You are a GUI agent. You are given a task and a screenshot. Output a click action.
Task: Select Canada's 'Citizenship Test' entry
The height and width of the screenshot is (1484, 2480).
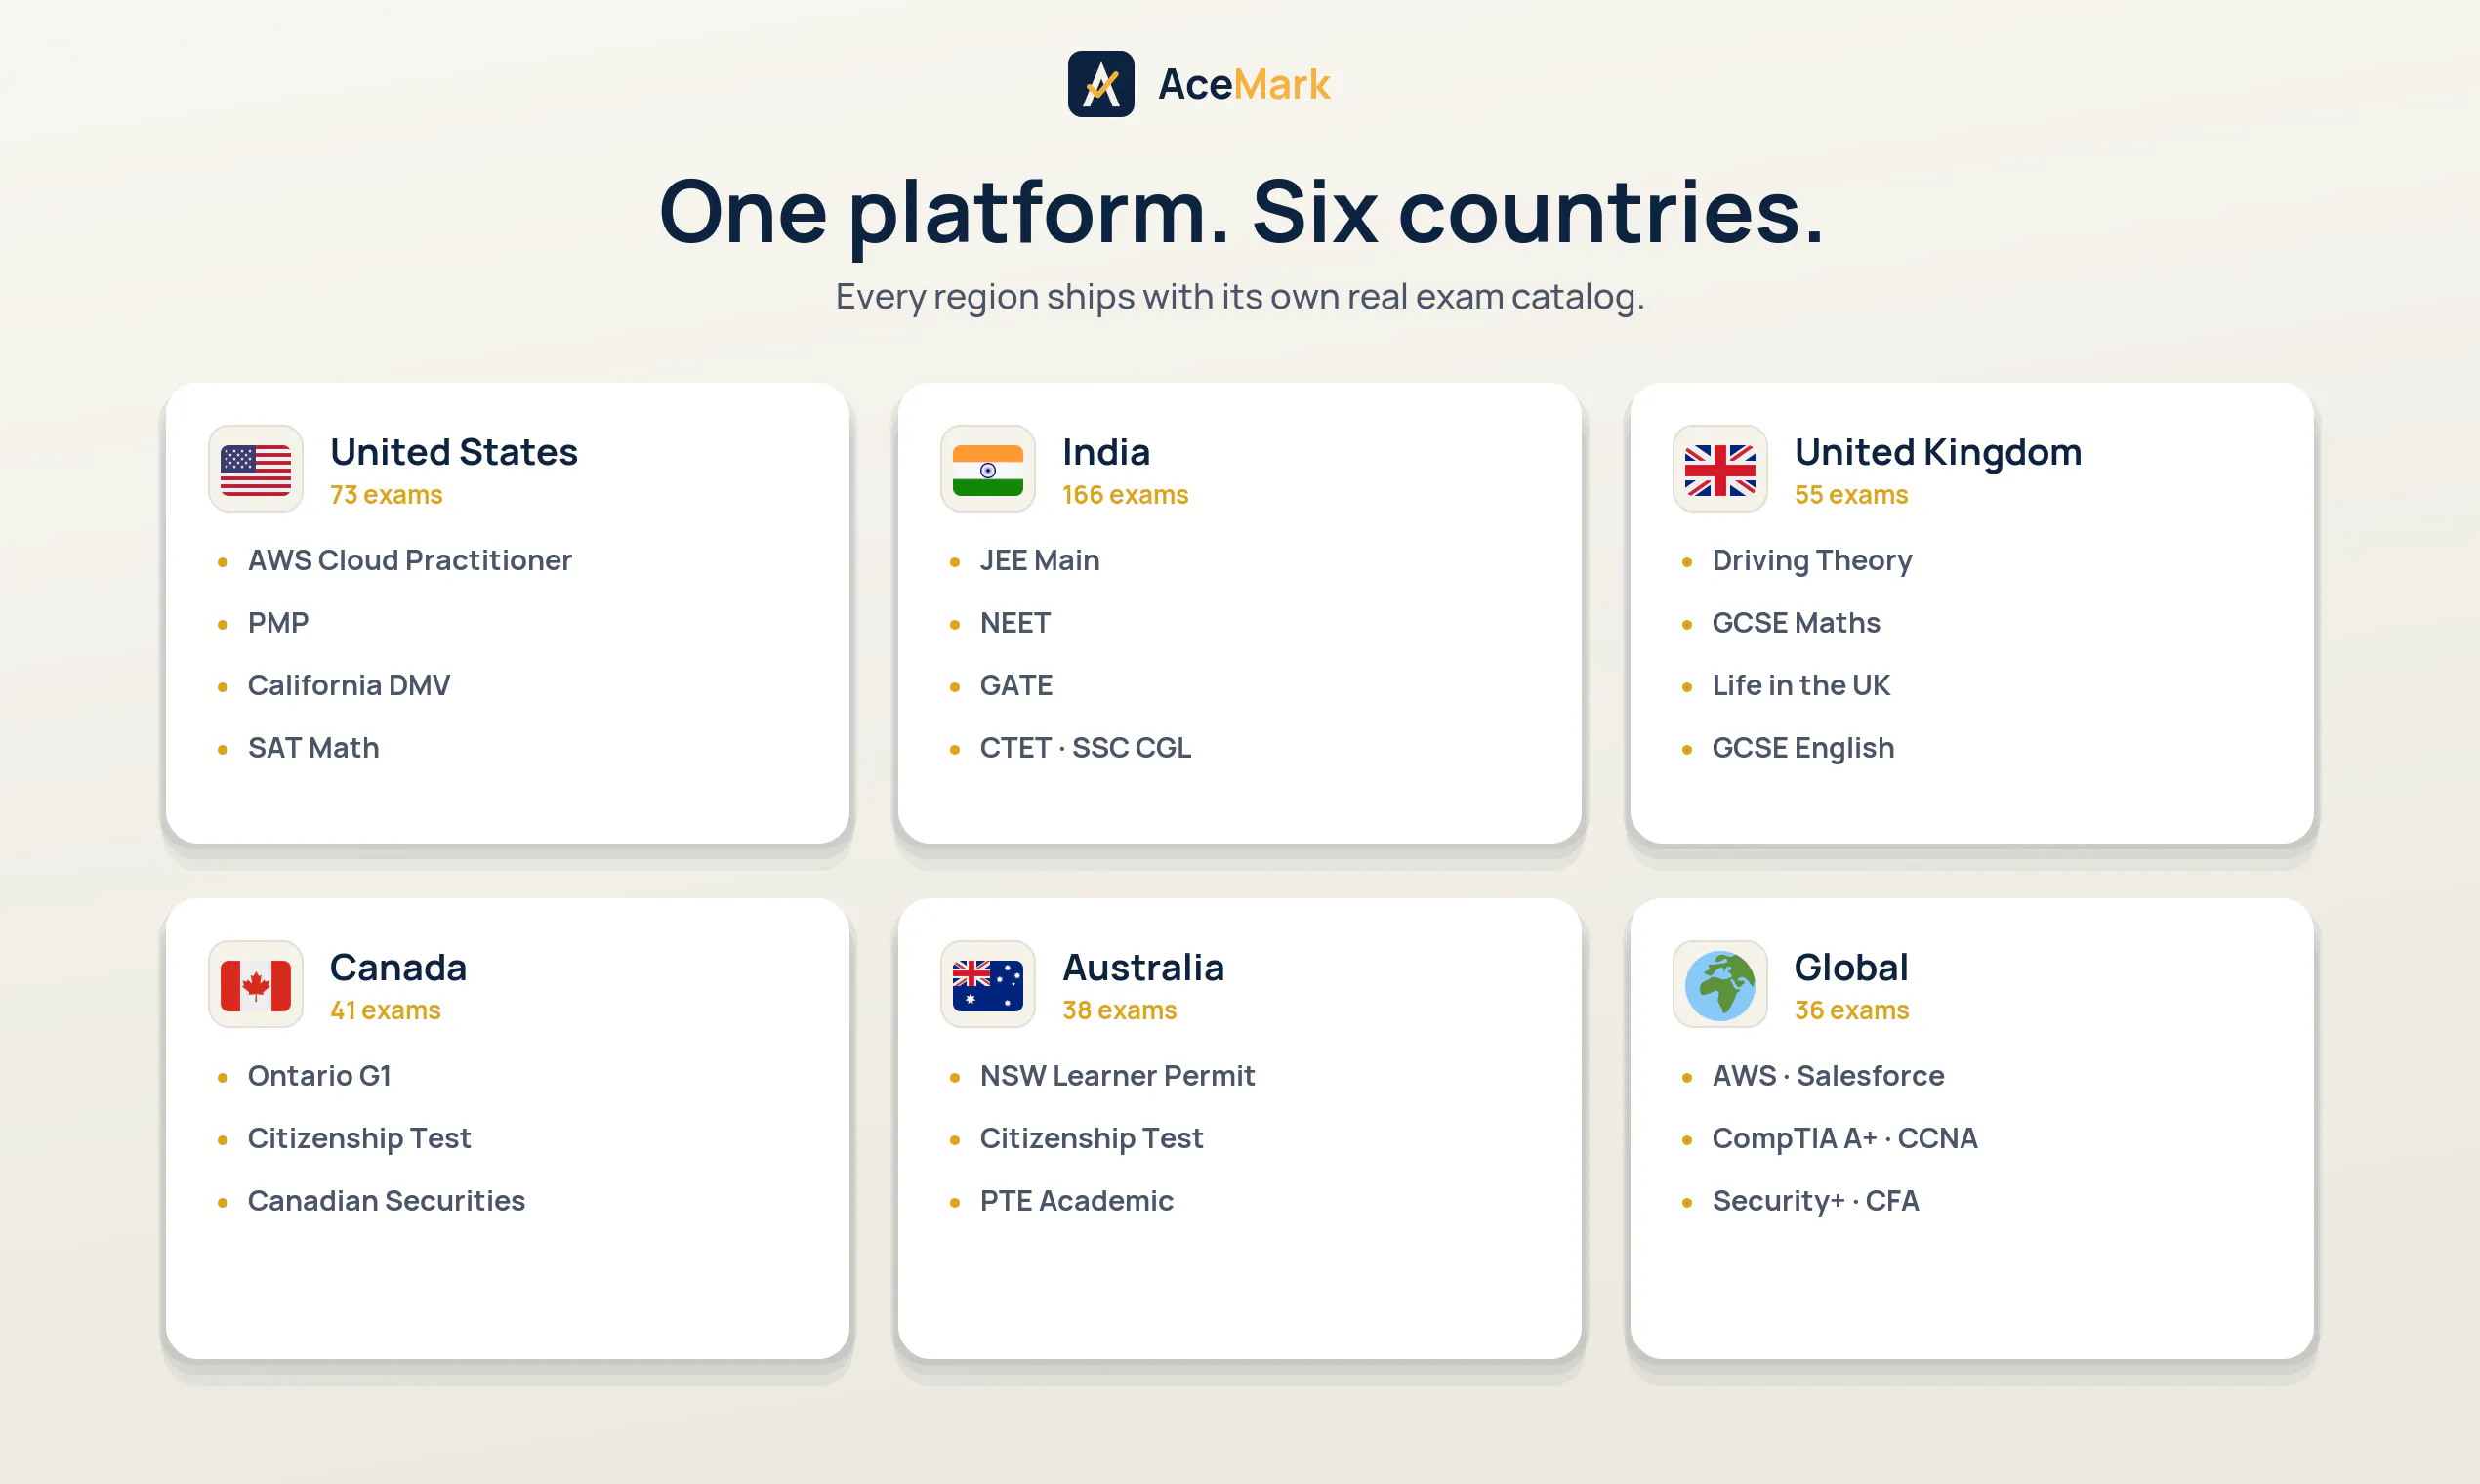click(x=359, y=1138)
